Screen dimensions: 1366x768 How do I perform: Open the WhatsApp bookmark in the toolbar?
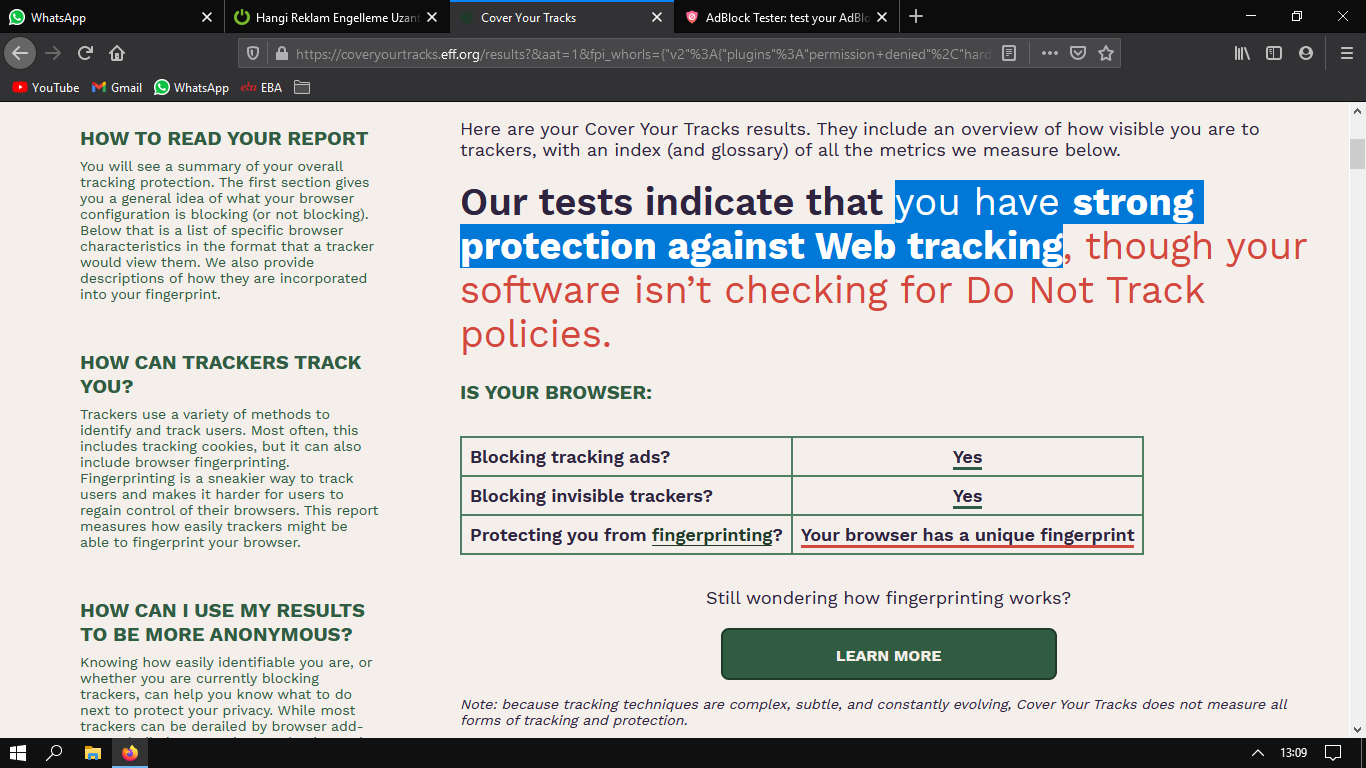pyautogui.click(x=192, y=87)
